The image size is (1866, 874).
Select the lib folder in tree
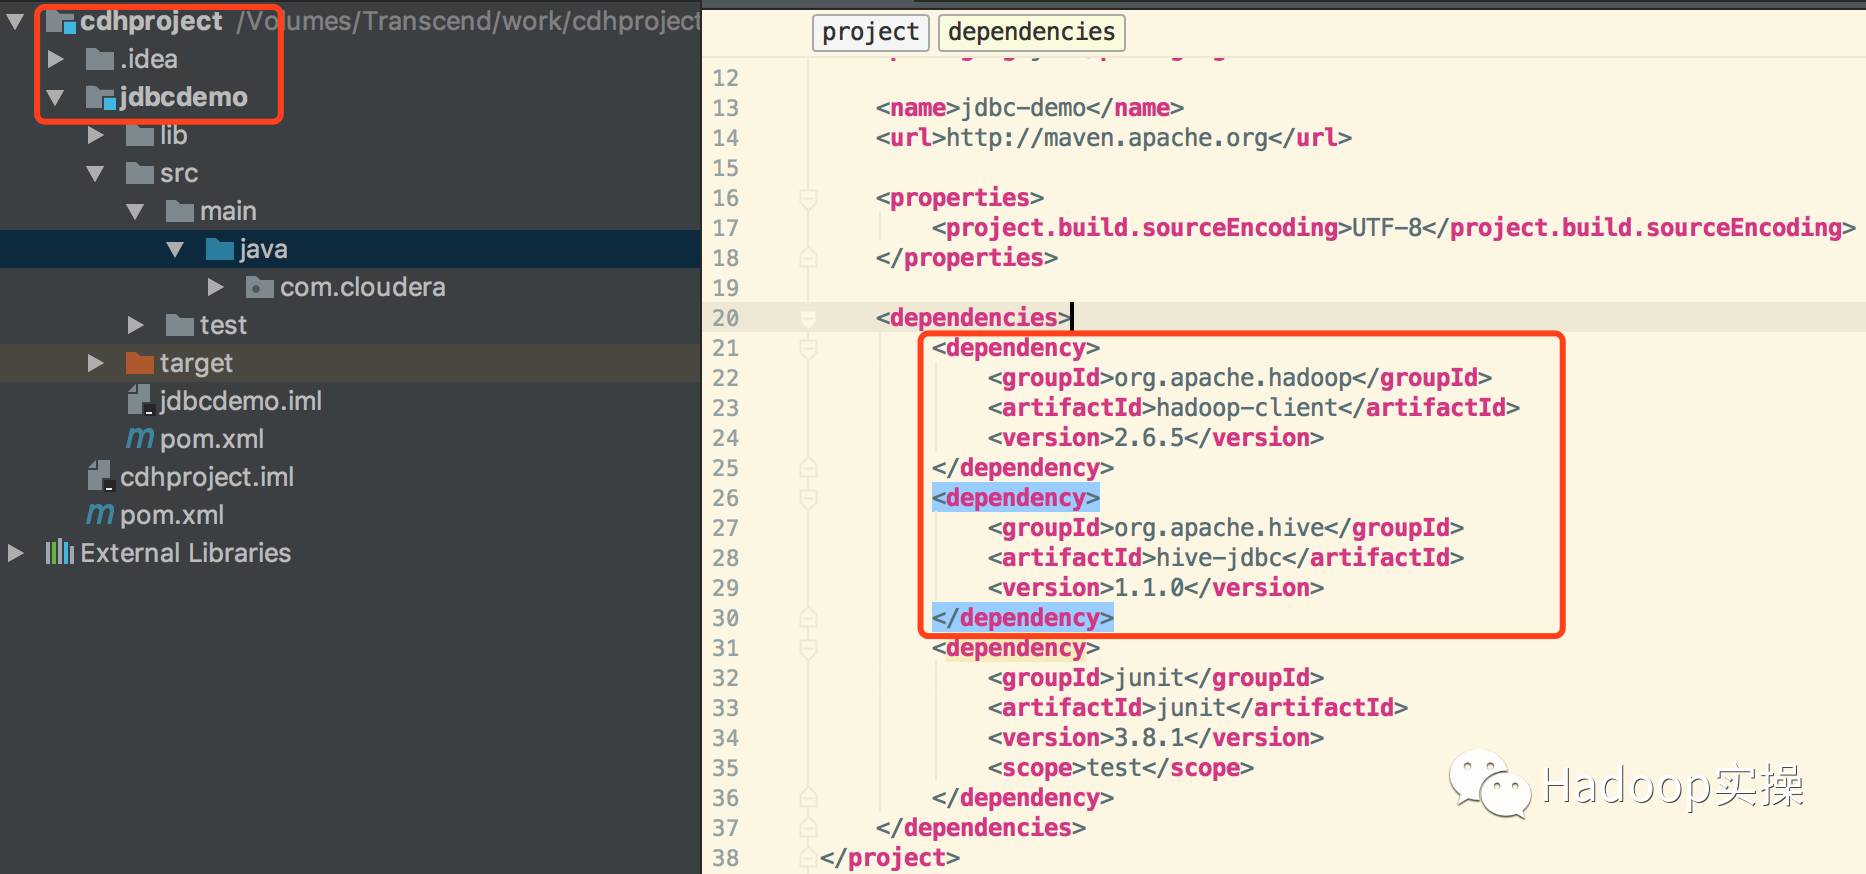tap(173, 135)
